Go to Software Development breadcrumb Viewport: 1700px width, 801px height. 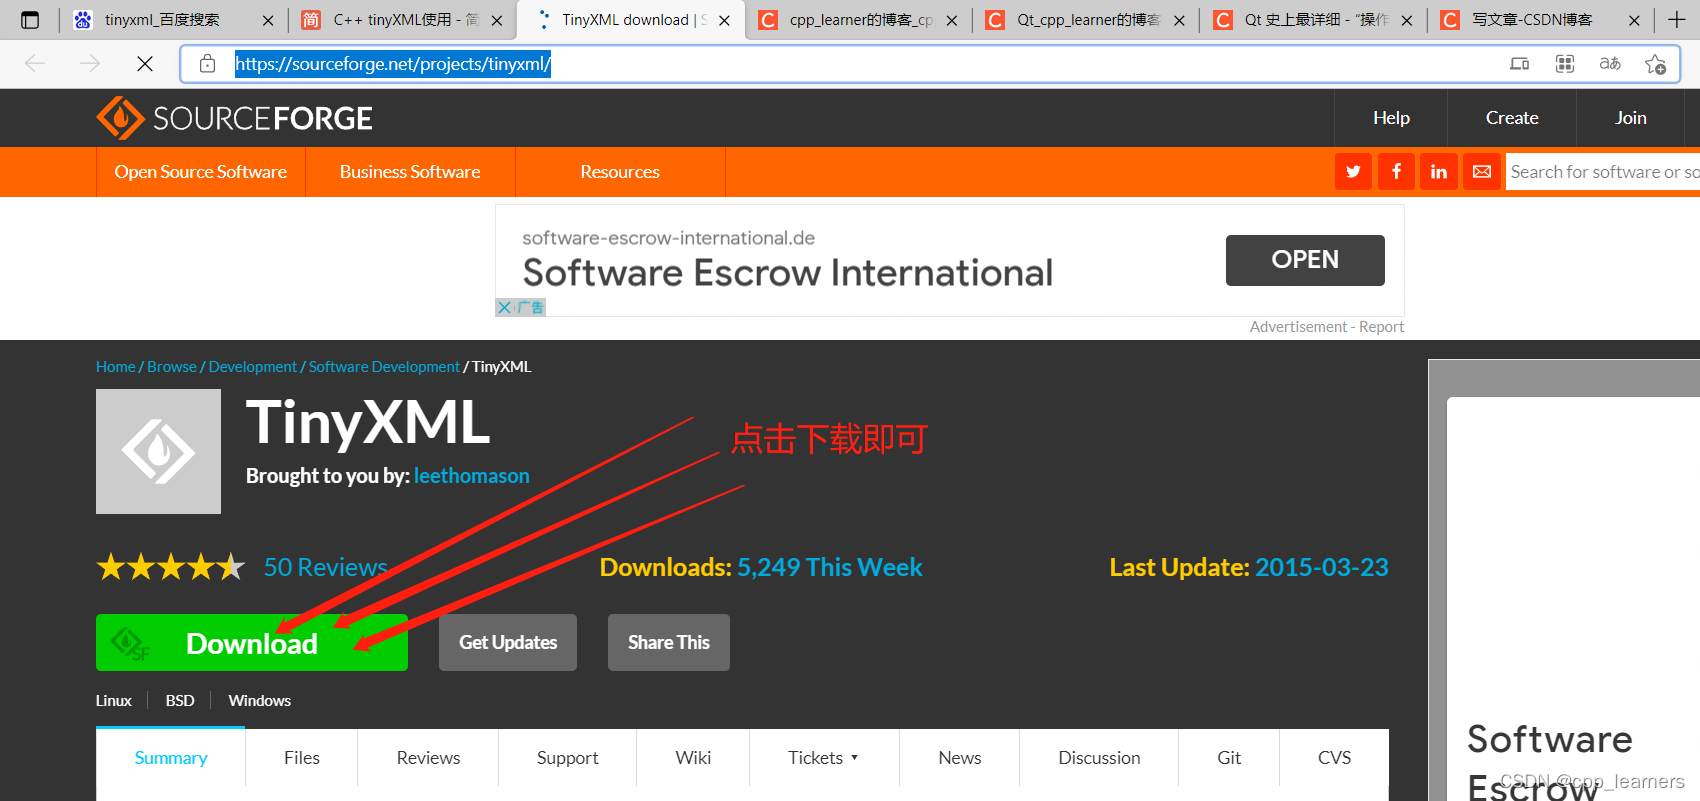click(x=384, y=367)
